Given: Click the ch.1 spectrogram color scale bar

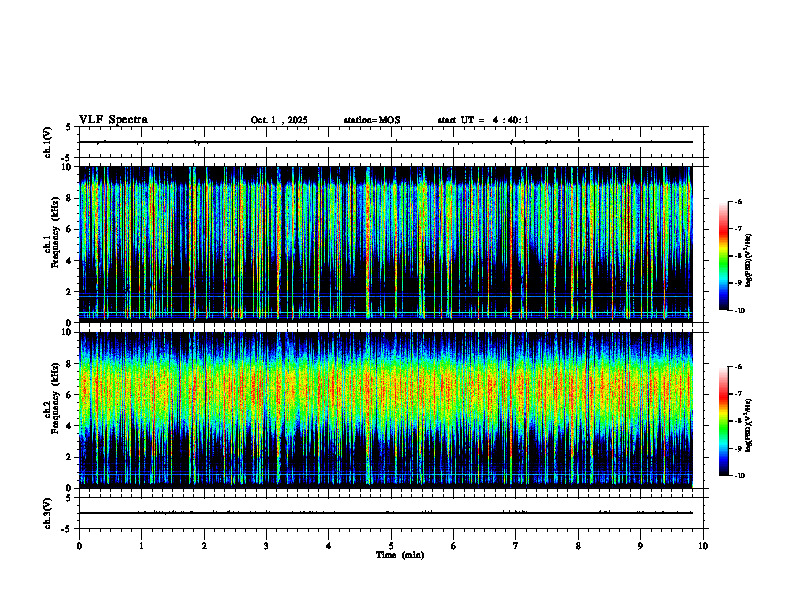Looking at the screenshot, I should click(724, 256).
